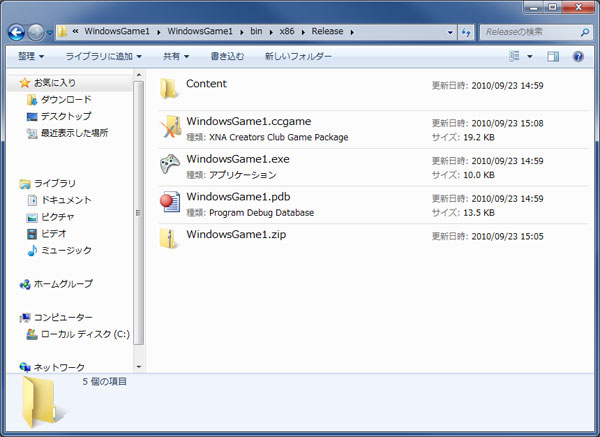Click sidebar scrollbar down arrow
Viewport: 600px width, 437px height.
pyautogui.click(x=139, y=367)
